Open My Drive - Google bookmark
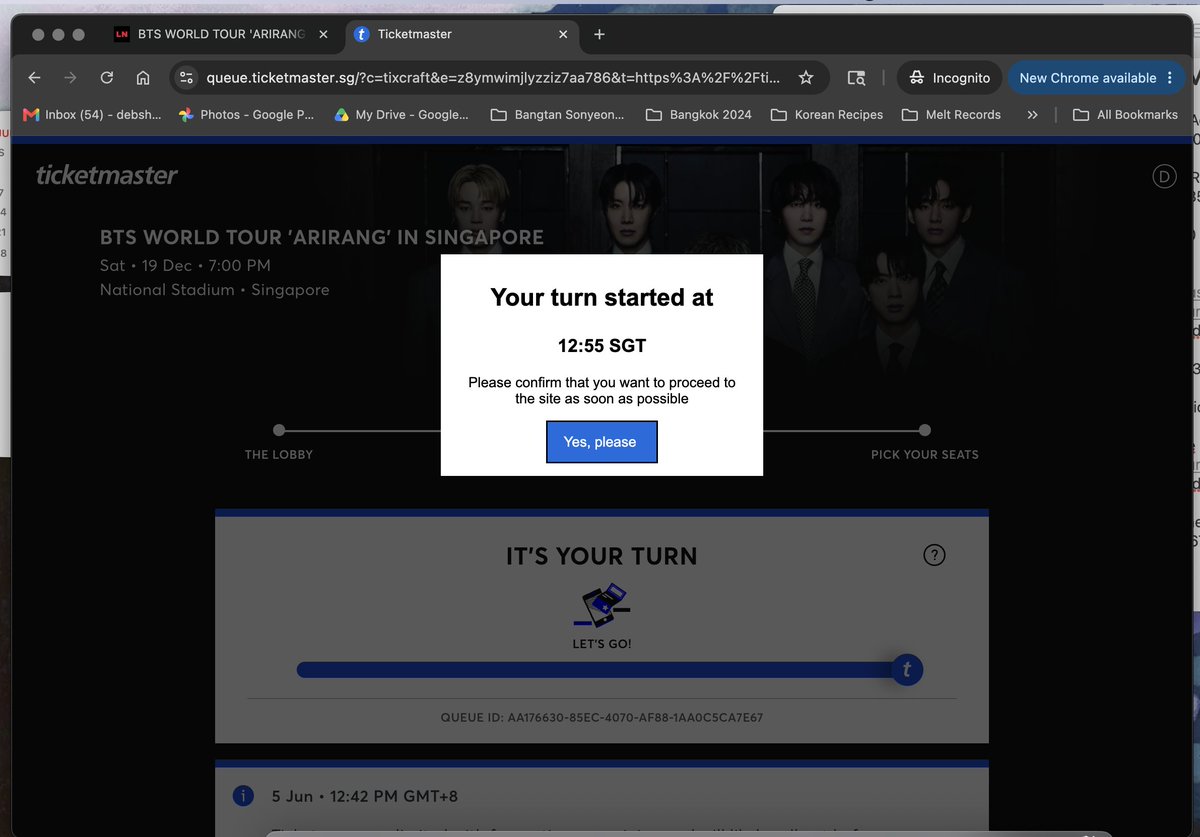This screenshot has height=837, width=1200. pos(401,115)
